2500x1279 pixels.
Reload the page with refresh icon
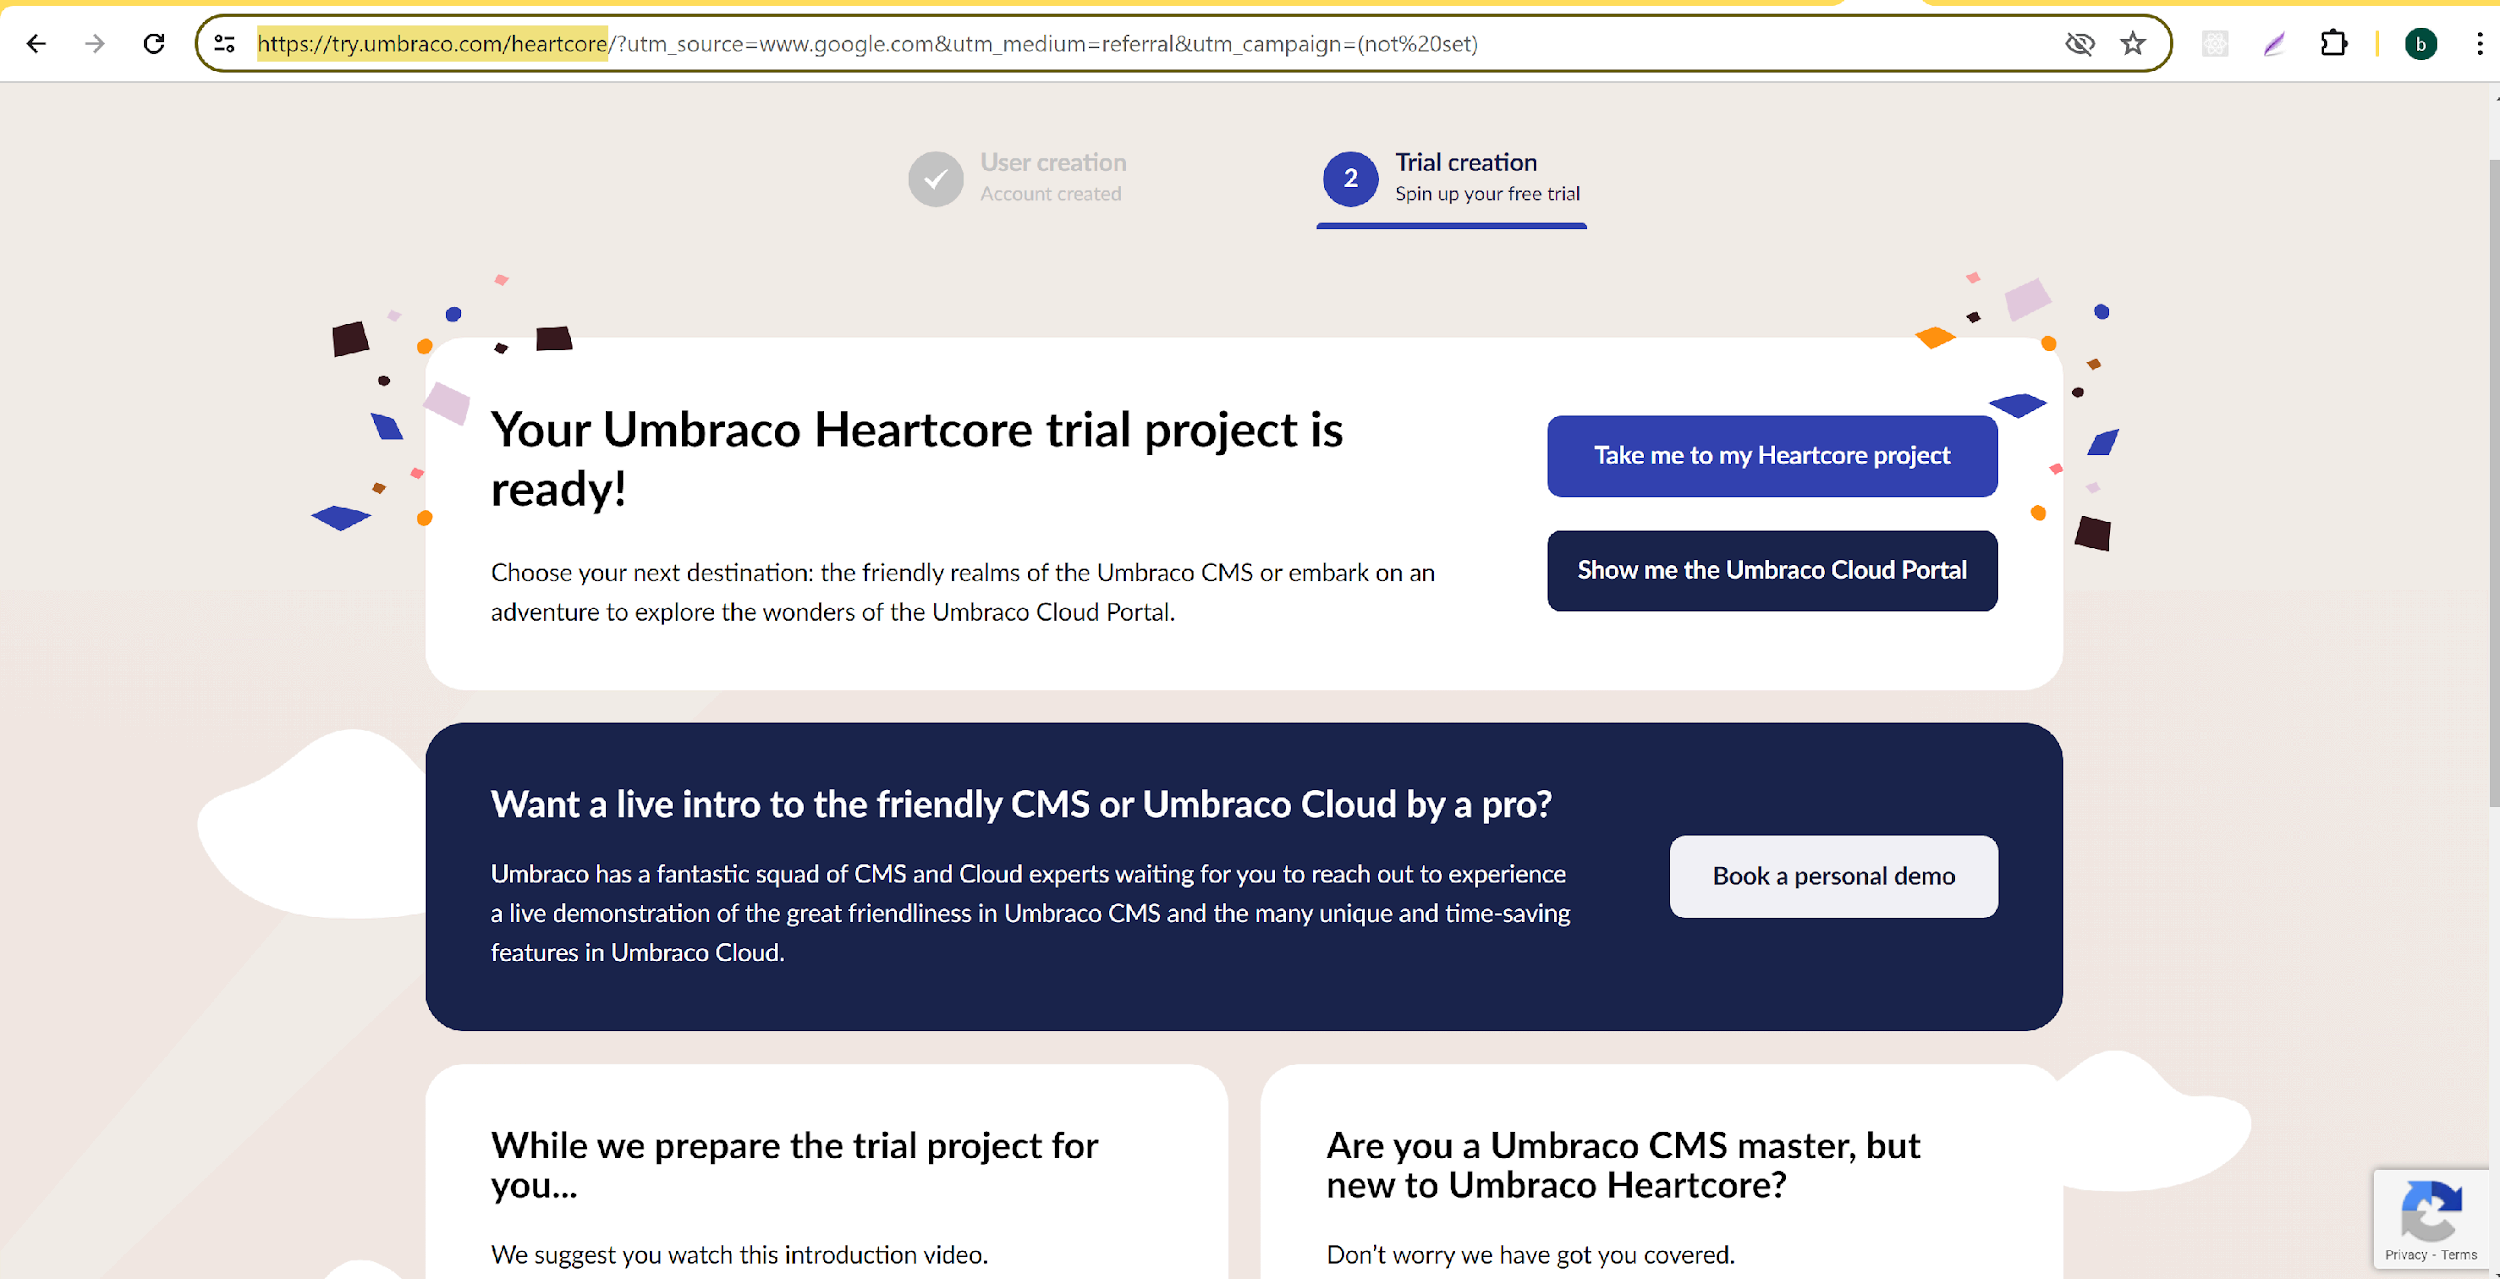click(x=154, y=44)
